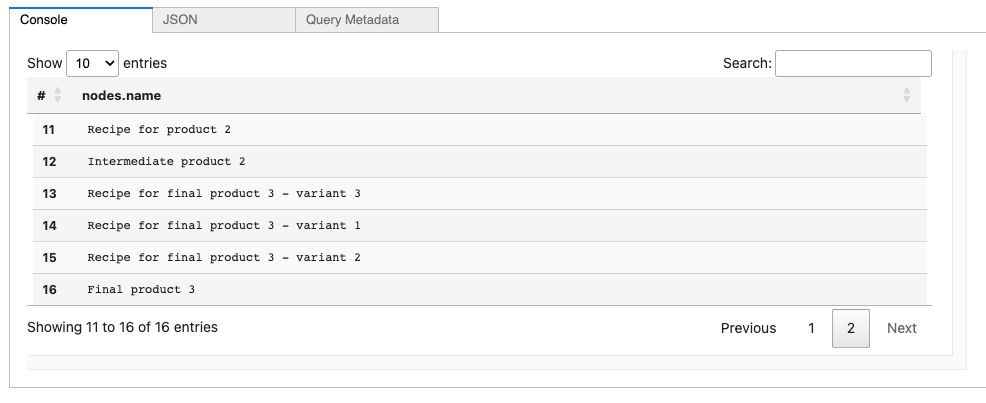The image size is (986, 403).
Task: Open the Query Metadata tab
Action: (367, 19)
